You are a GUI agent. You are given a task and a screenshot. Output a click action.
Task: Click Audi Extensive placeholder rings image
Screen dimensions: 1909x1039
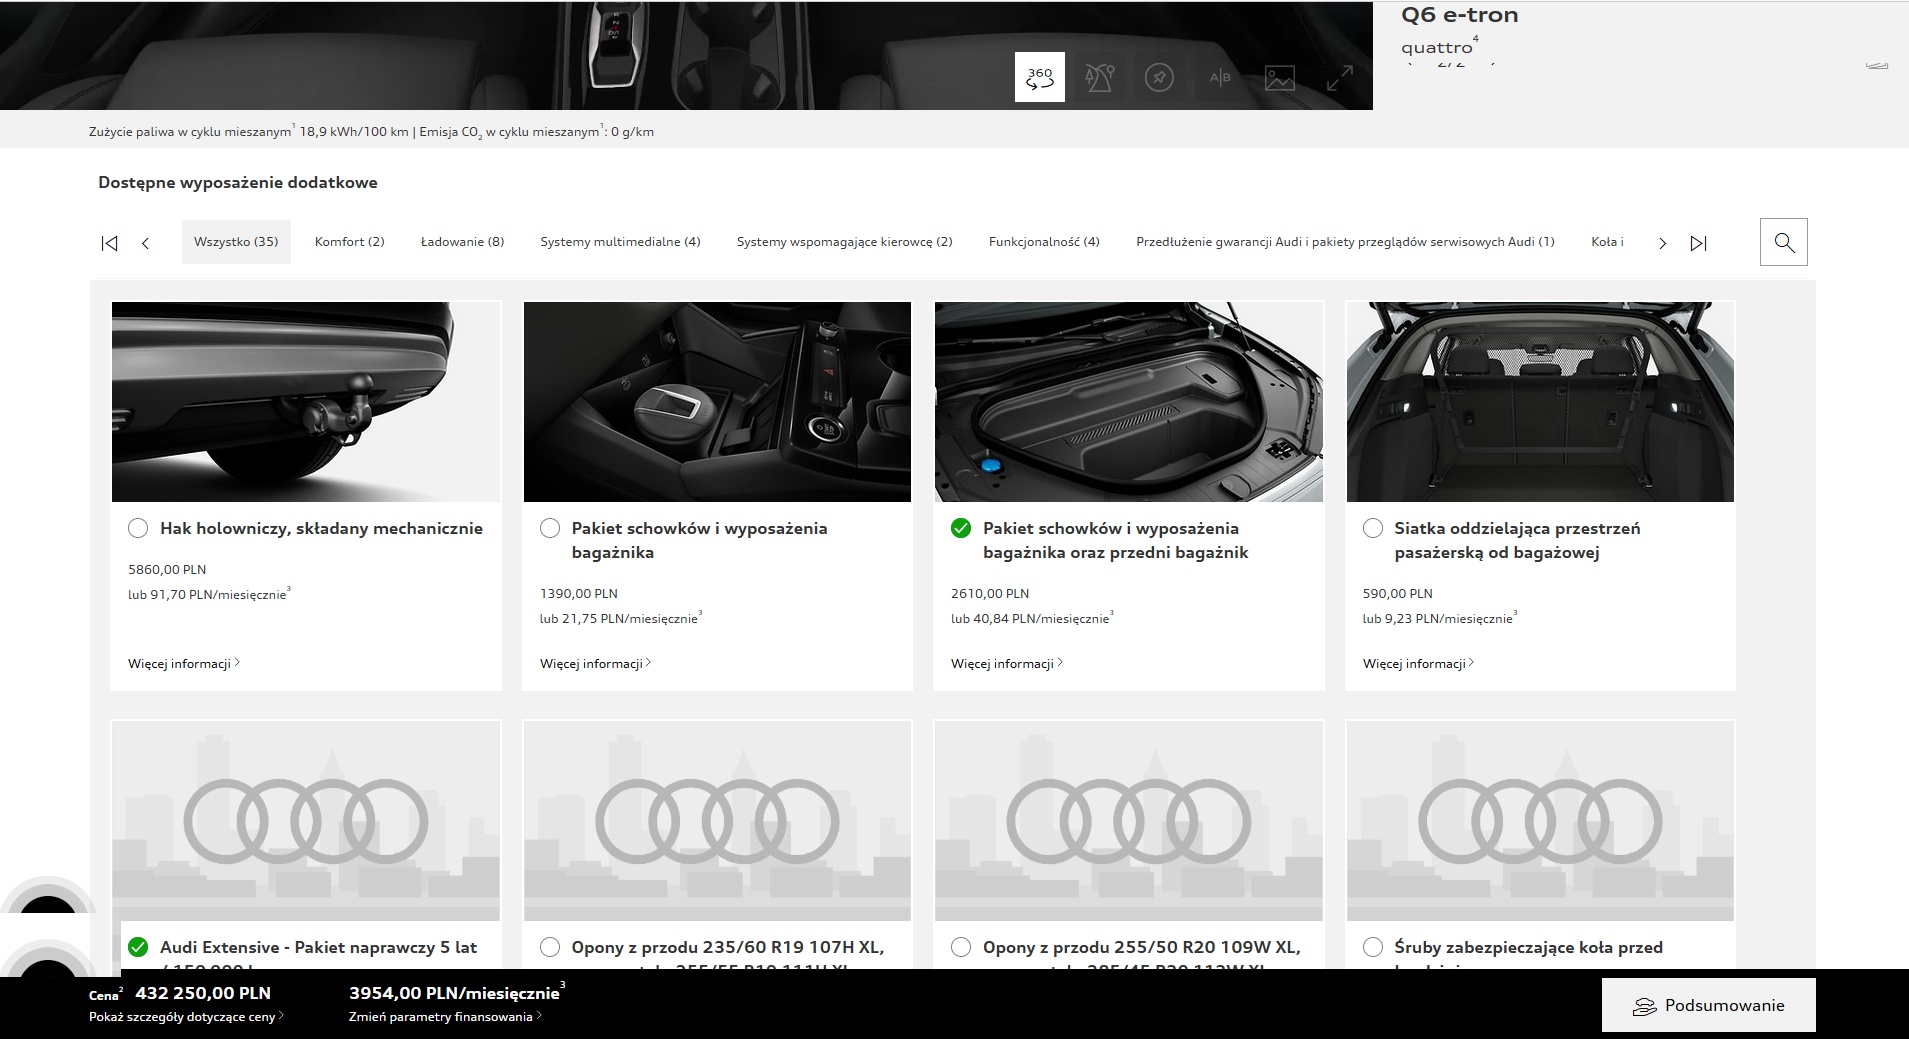click(x=306, y=821)
